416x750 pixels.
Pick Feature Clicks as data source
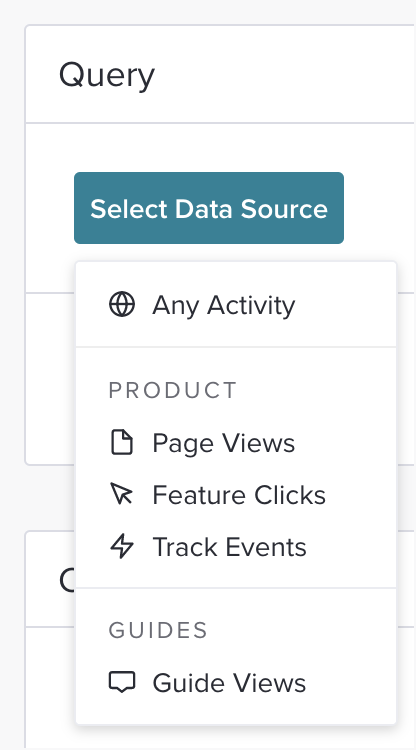click(x=236, y=495)
